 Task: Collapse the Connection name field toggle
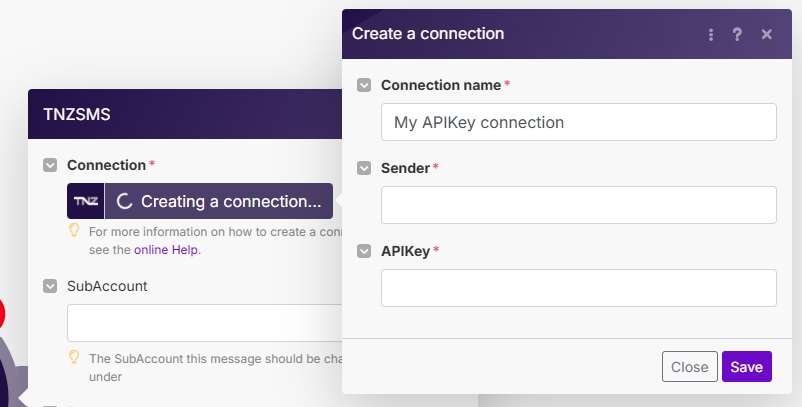click(x=364, y=85)
